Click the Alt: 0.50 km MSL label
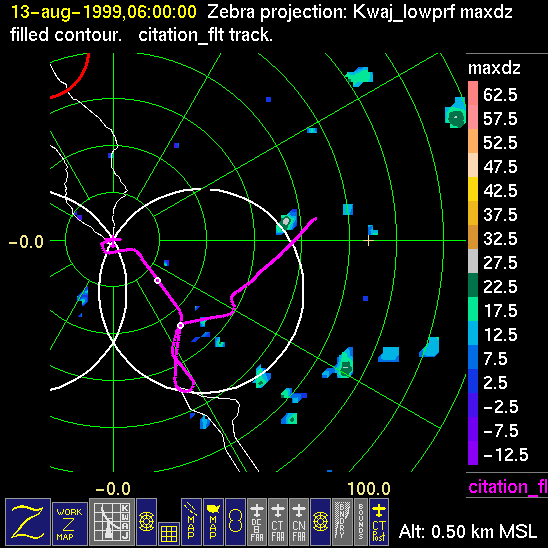The height and width of the screenshot is (548, 548). tap(468, 532)
